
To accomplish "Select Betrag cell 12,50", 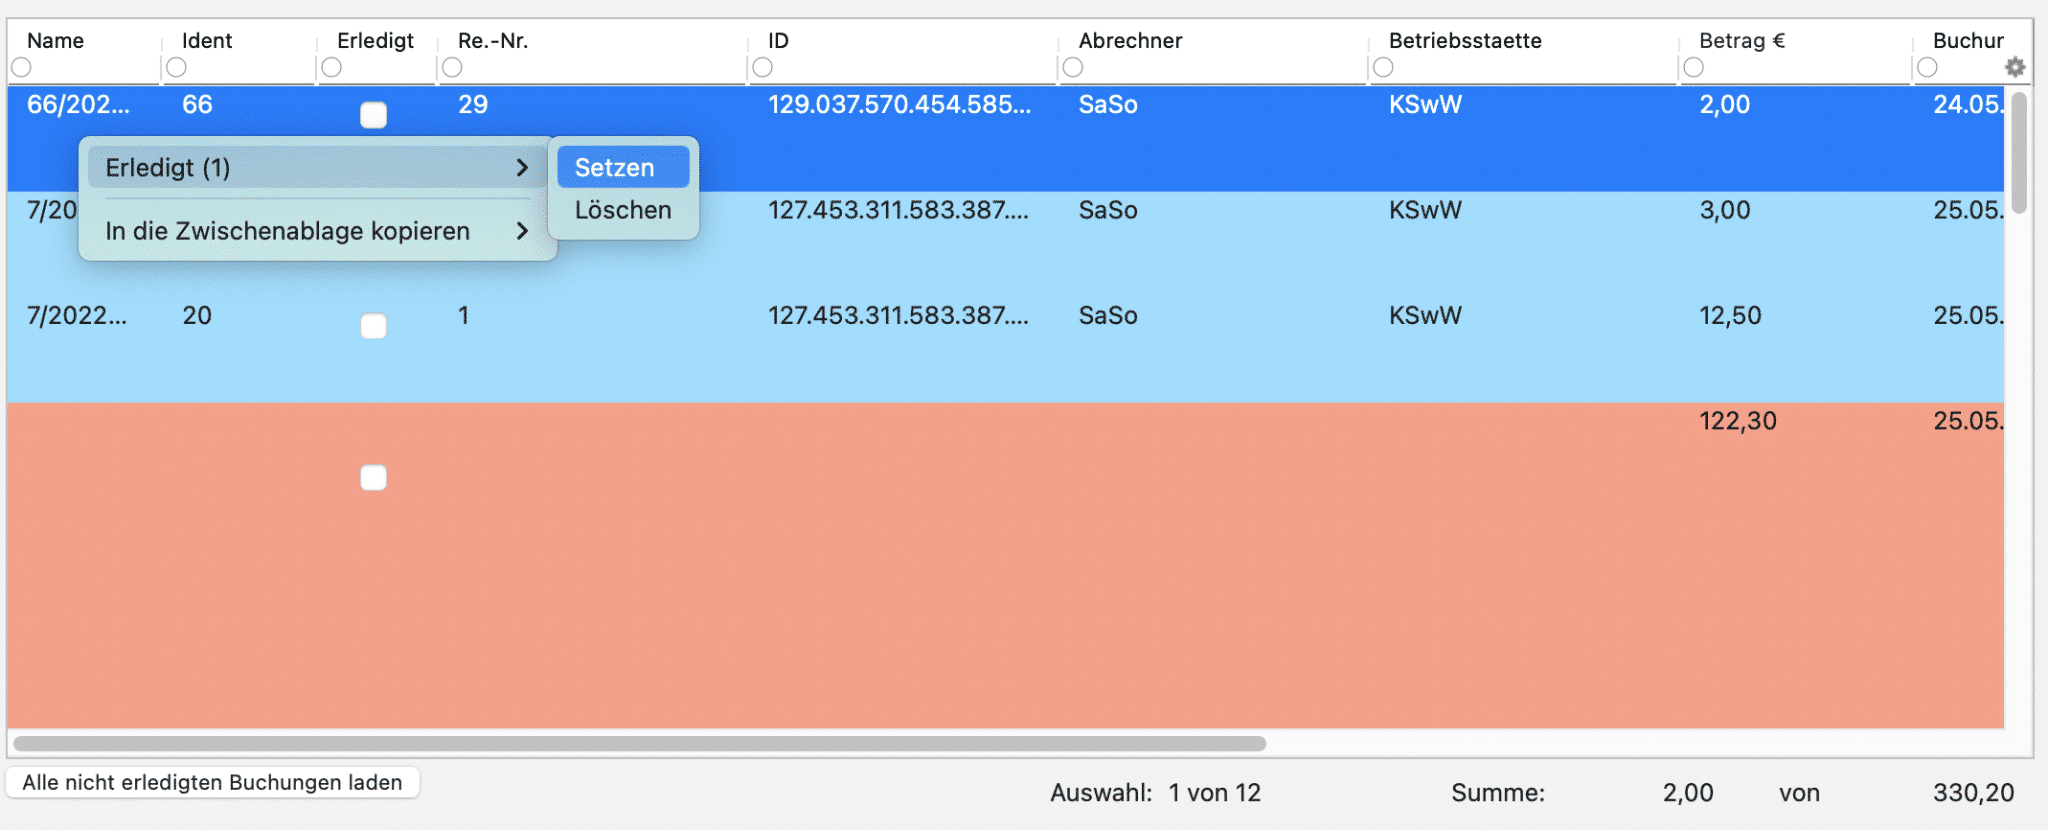I will 1730,316.
